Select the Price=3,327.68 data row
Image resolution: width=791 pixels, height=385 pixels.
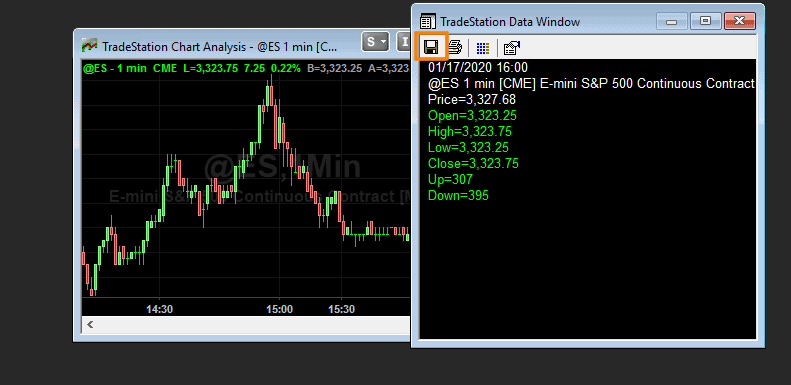[x=472, y=99]
